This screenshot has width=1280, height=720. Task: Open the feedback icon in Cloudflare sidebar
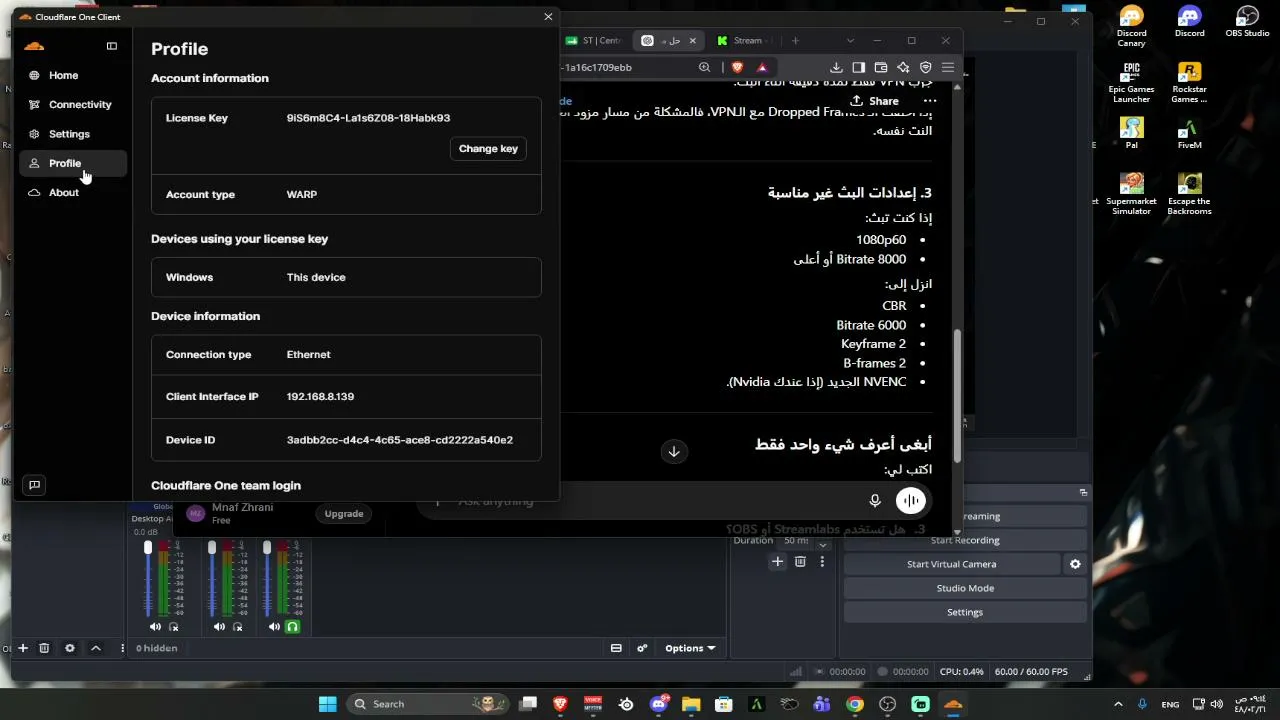[34, 485]
